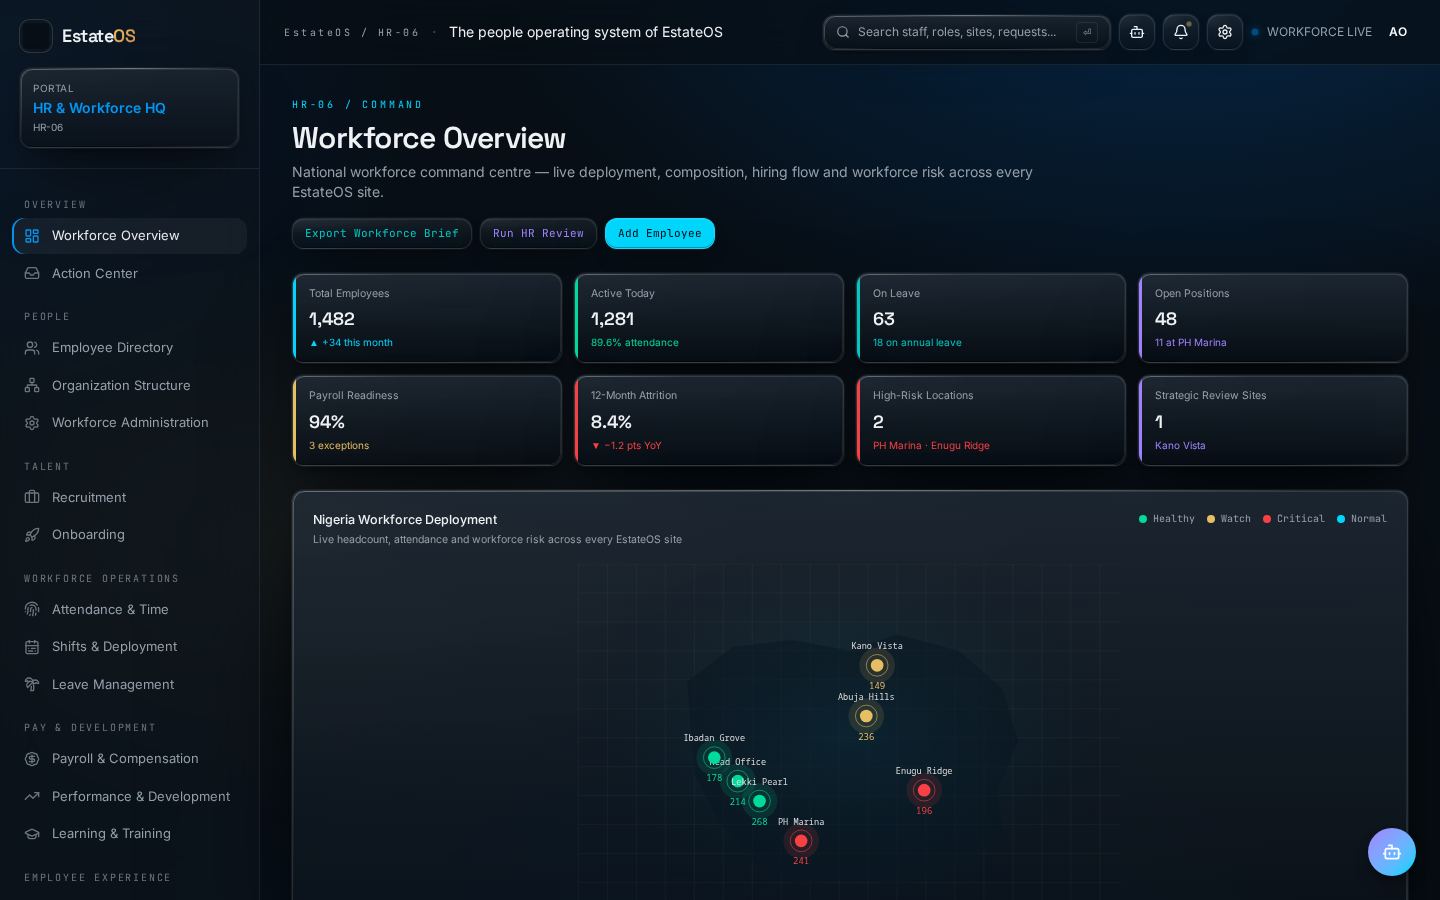The image size is (1440, 900).
Task: Select the PH Marina map marker
Action: click(801, 841)
